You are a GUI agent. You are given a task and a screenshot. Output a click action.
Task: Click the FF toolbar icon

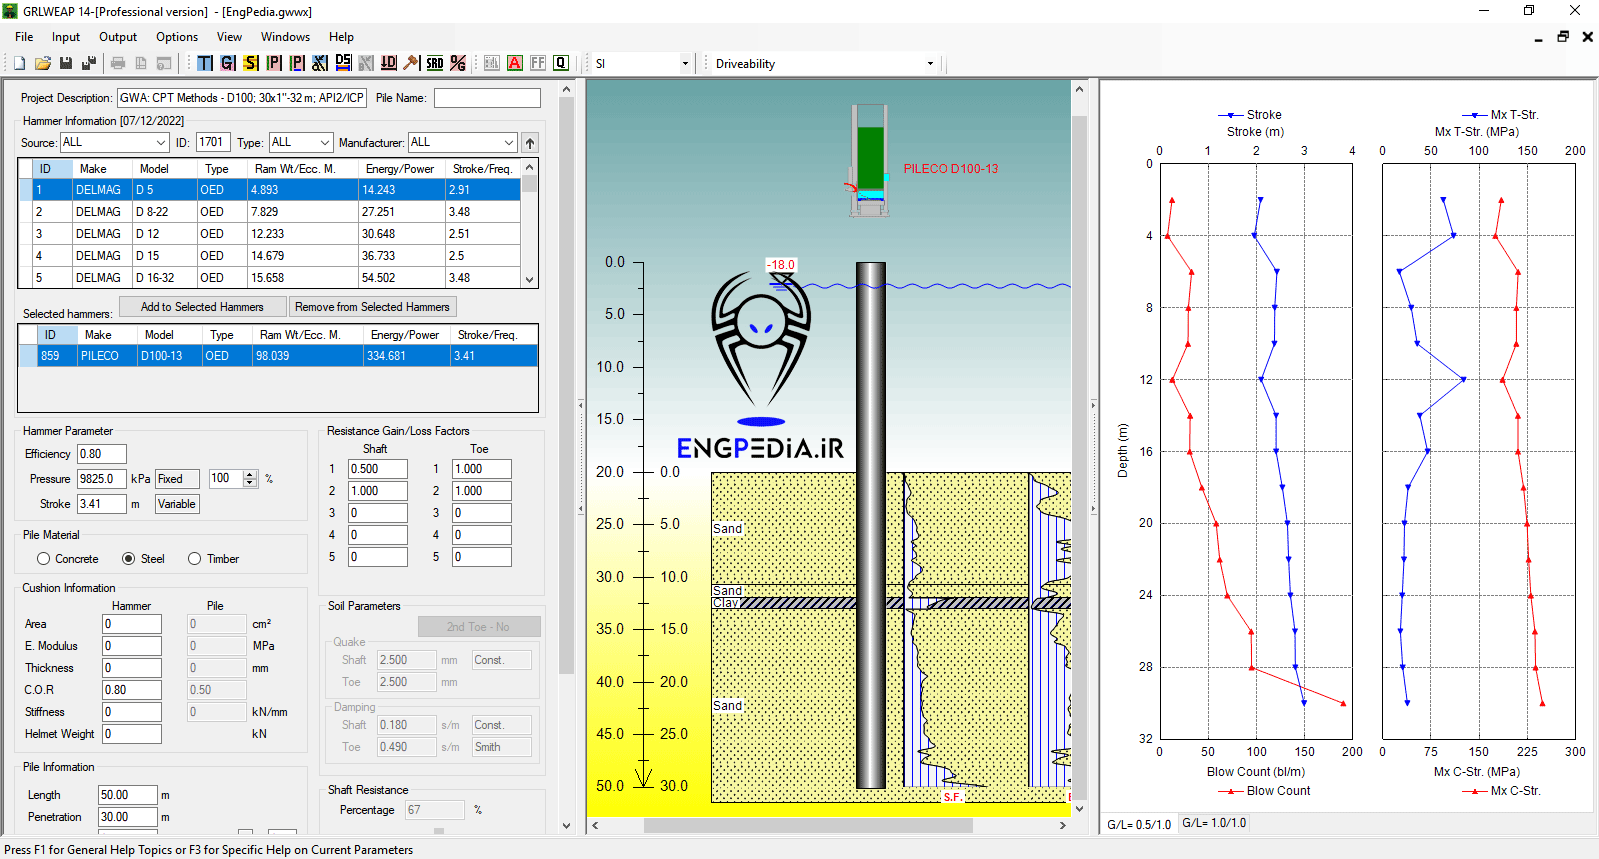pyautogui.click(x=538, y=63)
